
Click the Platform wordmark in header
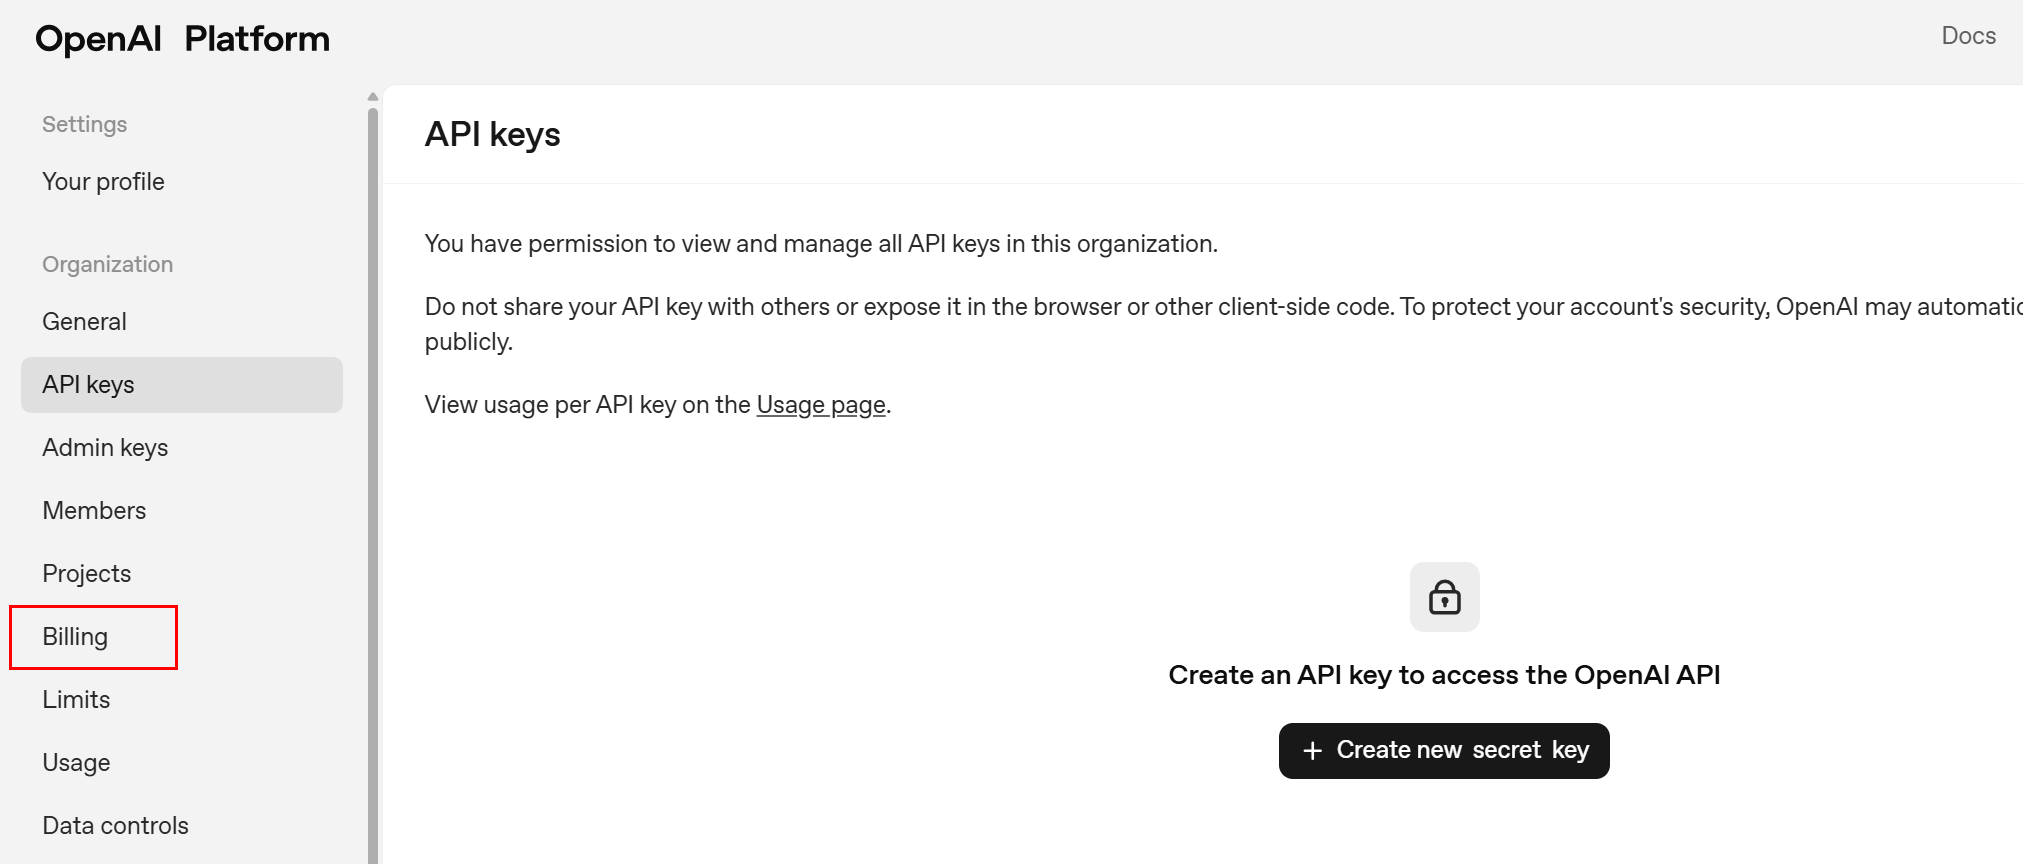[257, 39]
